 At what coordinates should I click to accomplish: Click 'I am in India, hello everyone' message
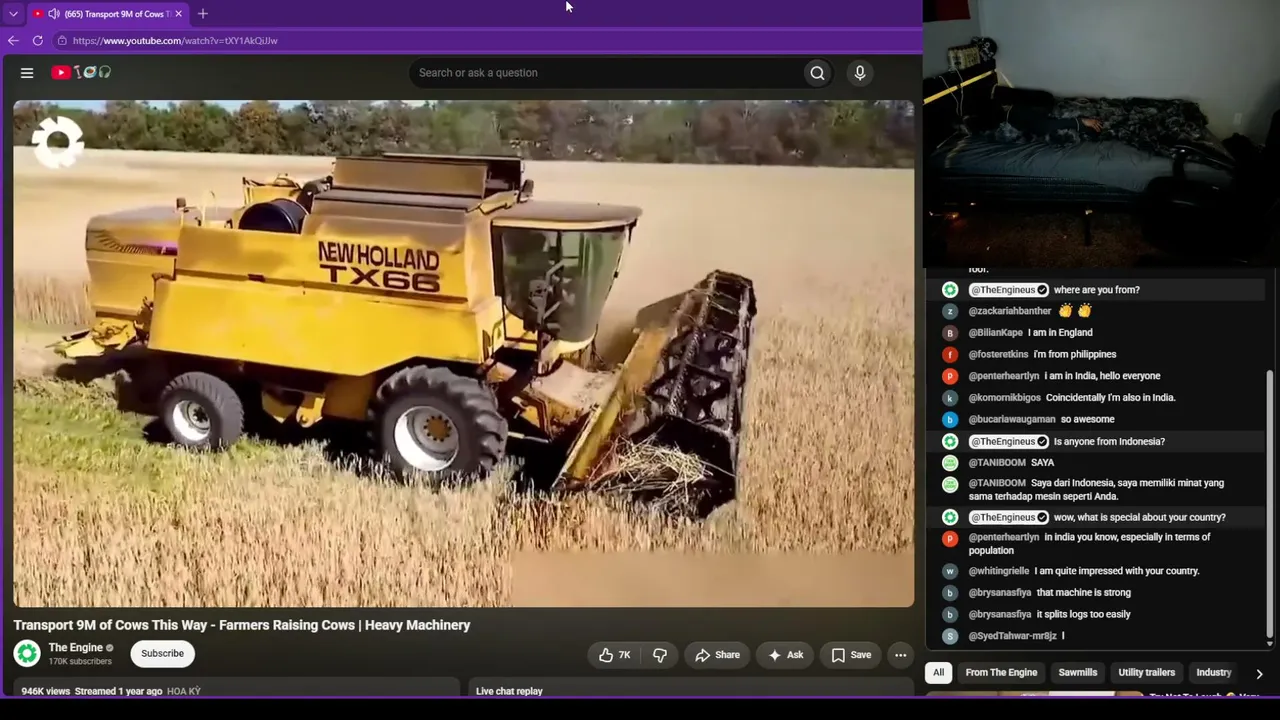pos(1102,376)
